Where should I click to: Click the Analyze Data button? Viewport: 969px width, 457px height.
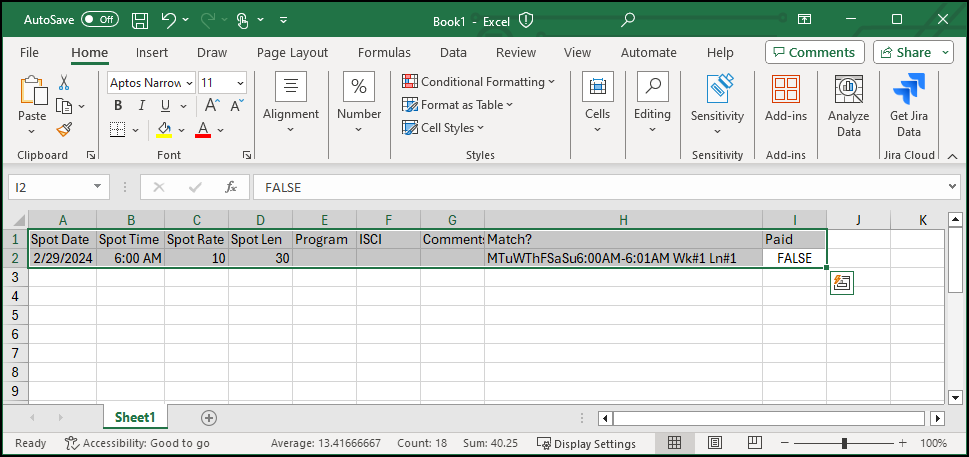(x=848, y=105)
